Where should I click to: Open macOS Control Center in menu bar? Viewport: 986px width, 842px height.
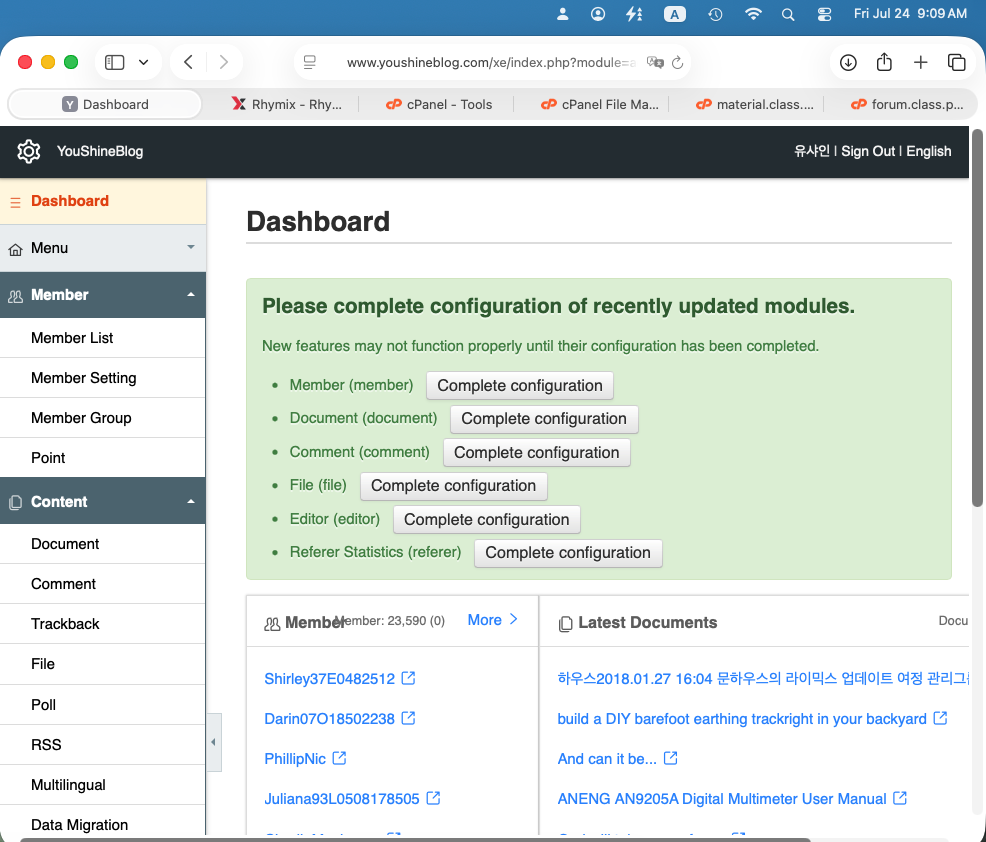824,14
